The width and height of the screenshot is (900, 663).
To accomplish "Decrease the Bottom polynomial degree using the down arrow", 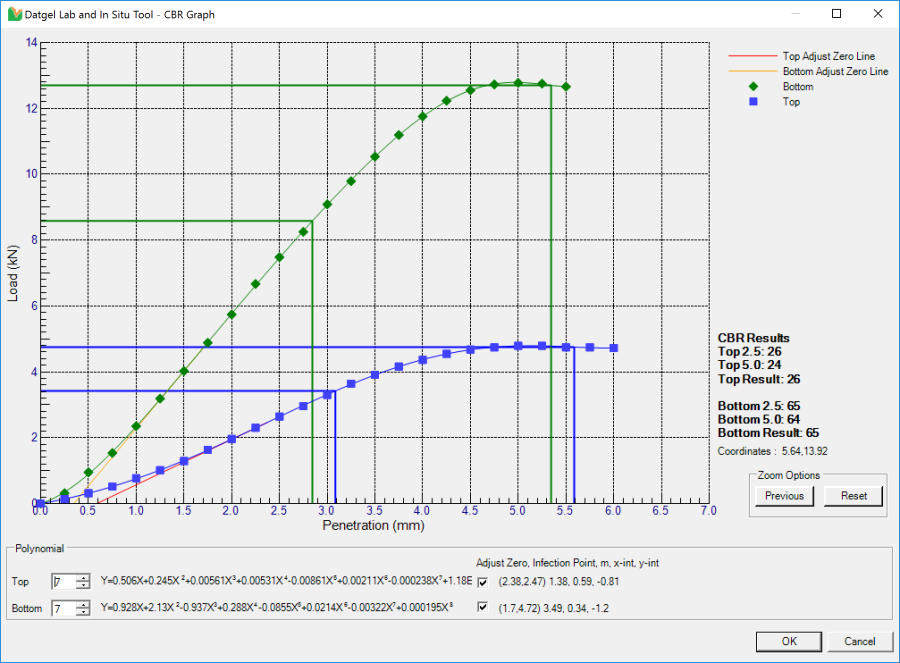I will (84, 612).
